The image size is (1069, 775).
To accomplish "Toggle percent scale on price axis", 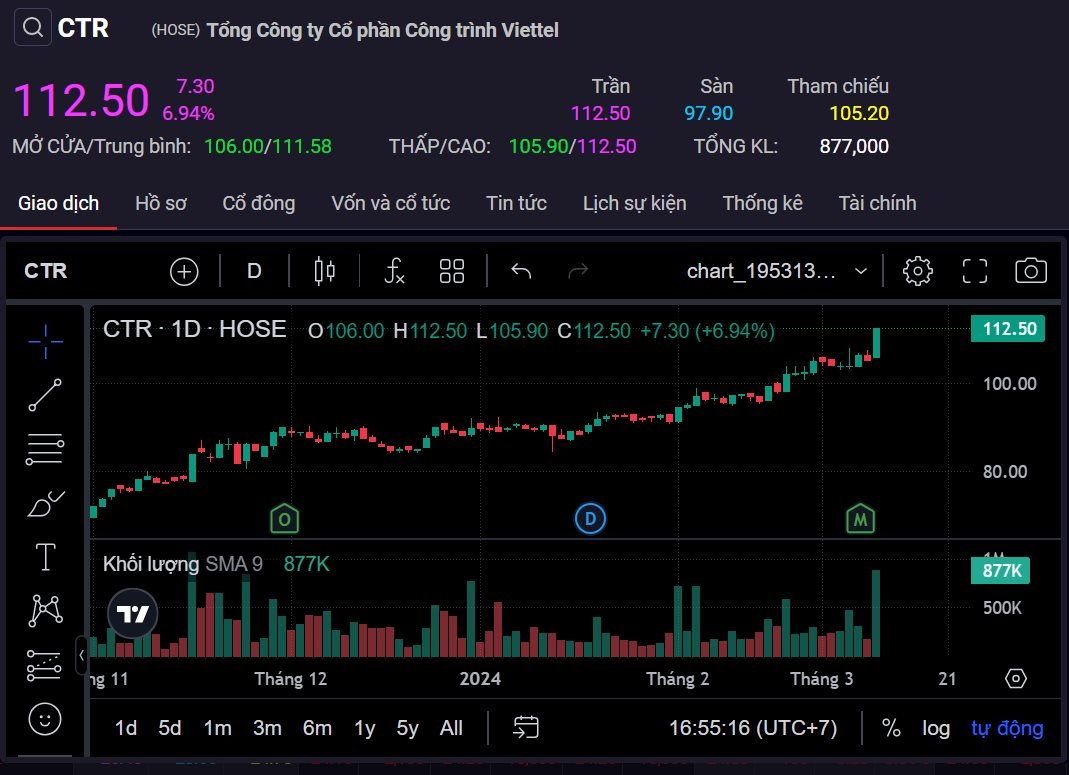I will pos(891,728).
